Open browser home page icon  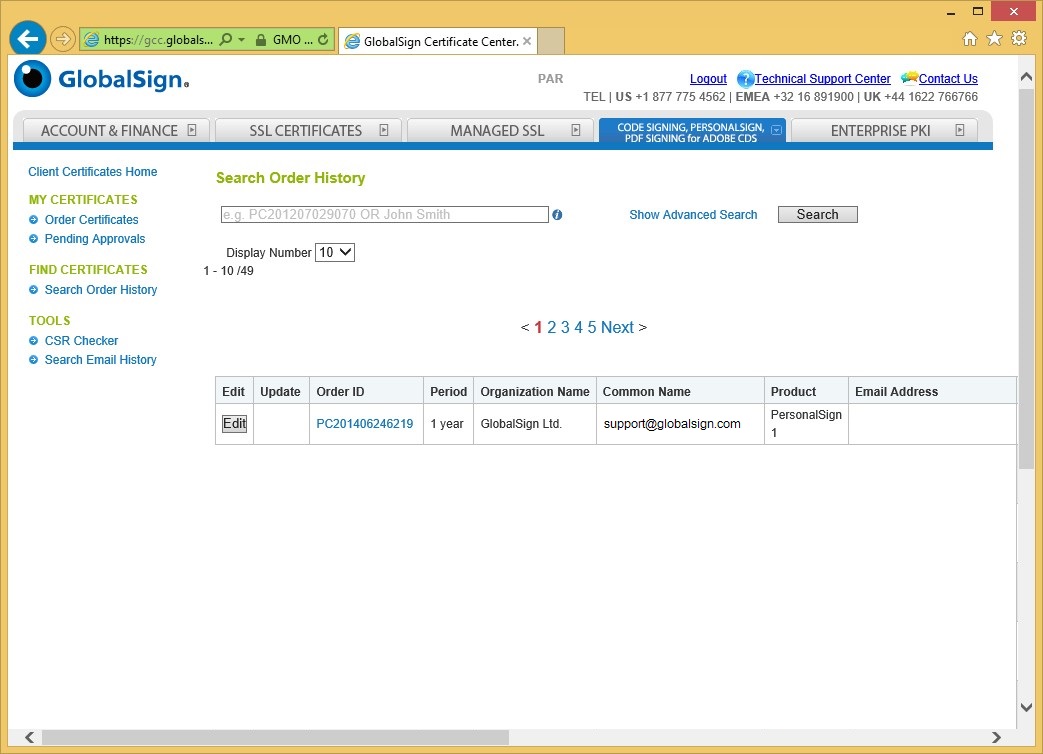pos(970,39)
